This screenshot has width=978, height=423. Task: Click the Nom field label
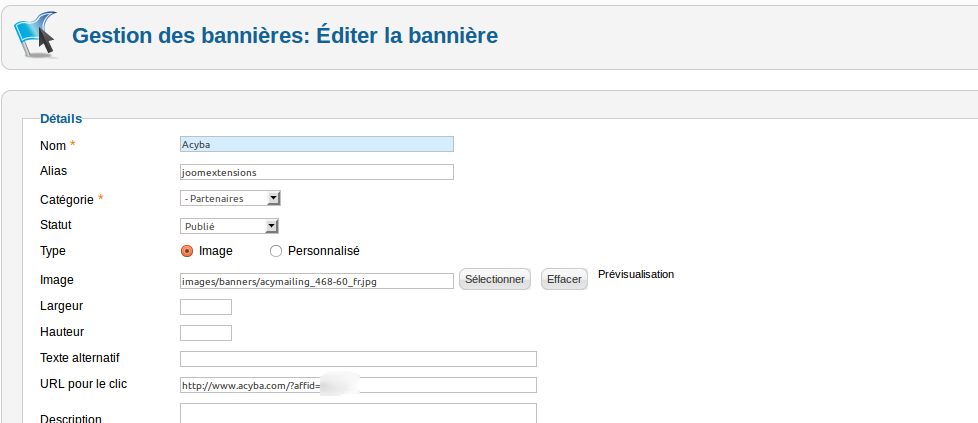point(53,146)
